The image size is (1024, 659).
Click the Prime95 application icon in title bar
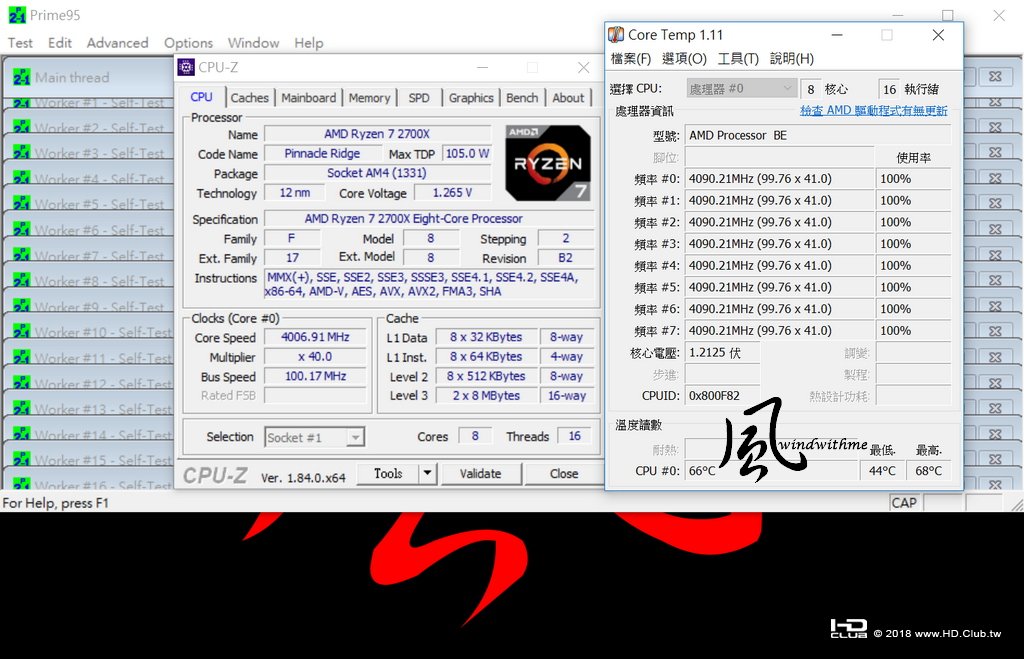point(17,15)
